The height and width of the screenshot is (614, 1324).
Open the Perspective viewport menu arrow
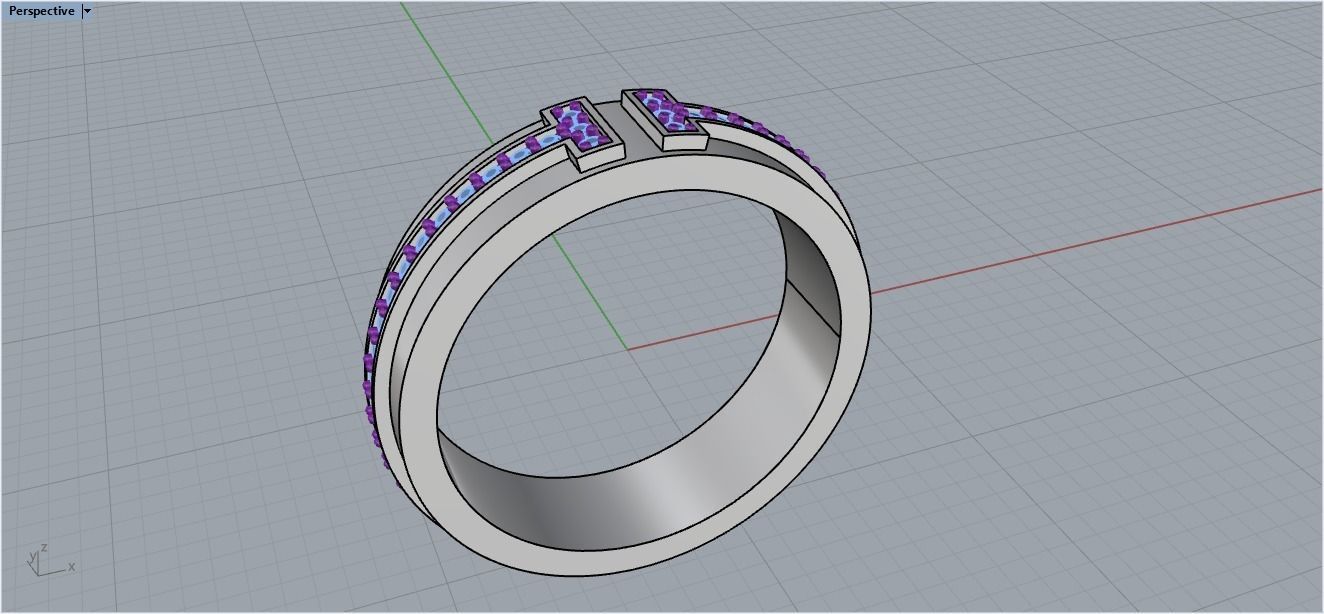(x=87, y=11)
